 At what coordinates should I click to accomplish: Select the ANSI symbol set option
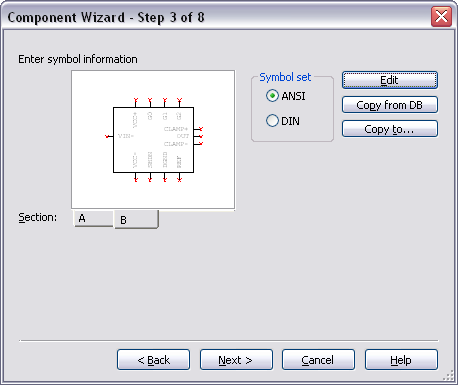(286, 96)
